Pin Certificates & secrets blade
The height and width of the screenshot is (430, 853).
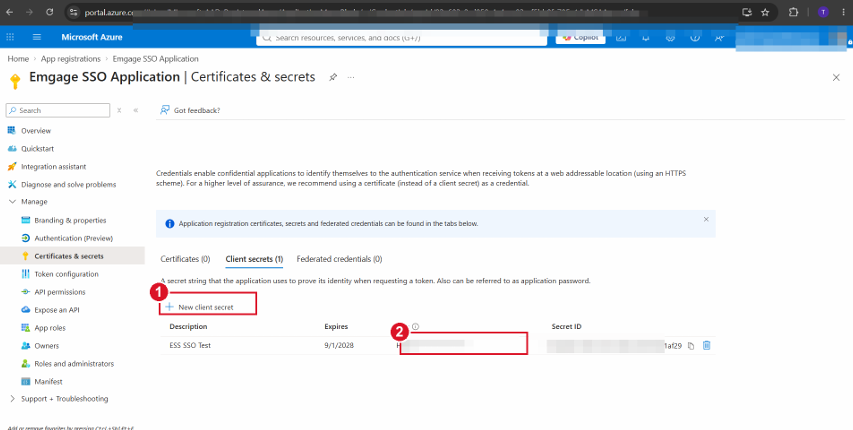[x=332, y=77]
